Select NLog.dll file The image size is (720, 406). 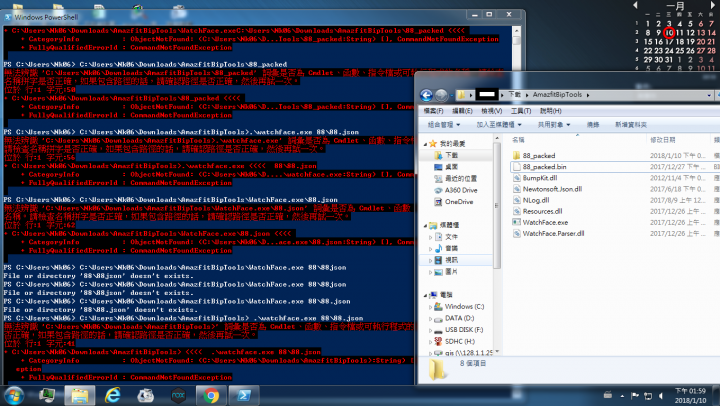(535, 200)
